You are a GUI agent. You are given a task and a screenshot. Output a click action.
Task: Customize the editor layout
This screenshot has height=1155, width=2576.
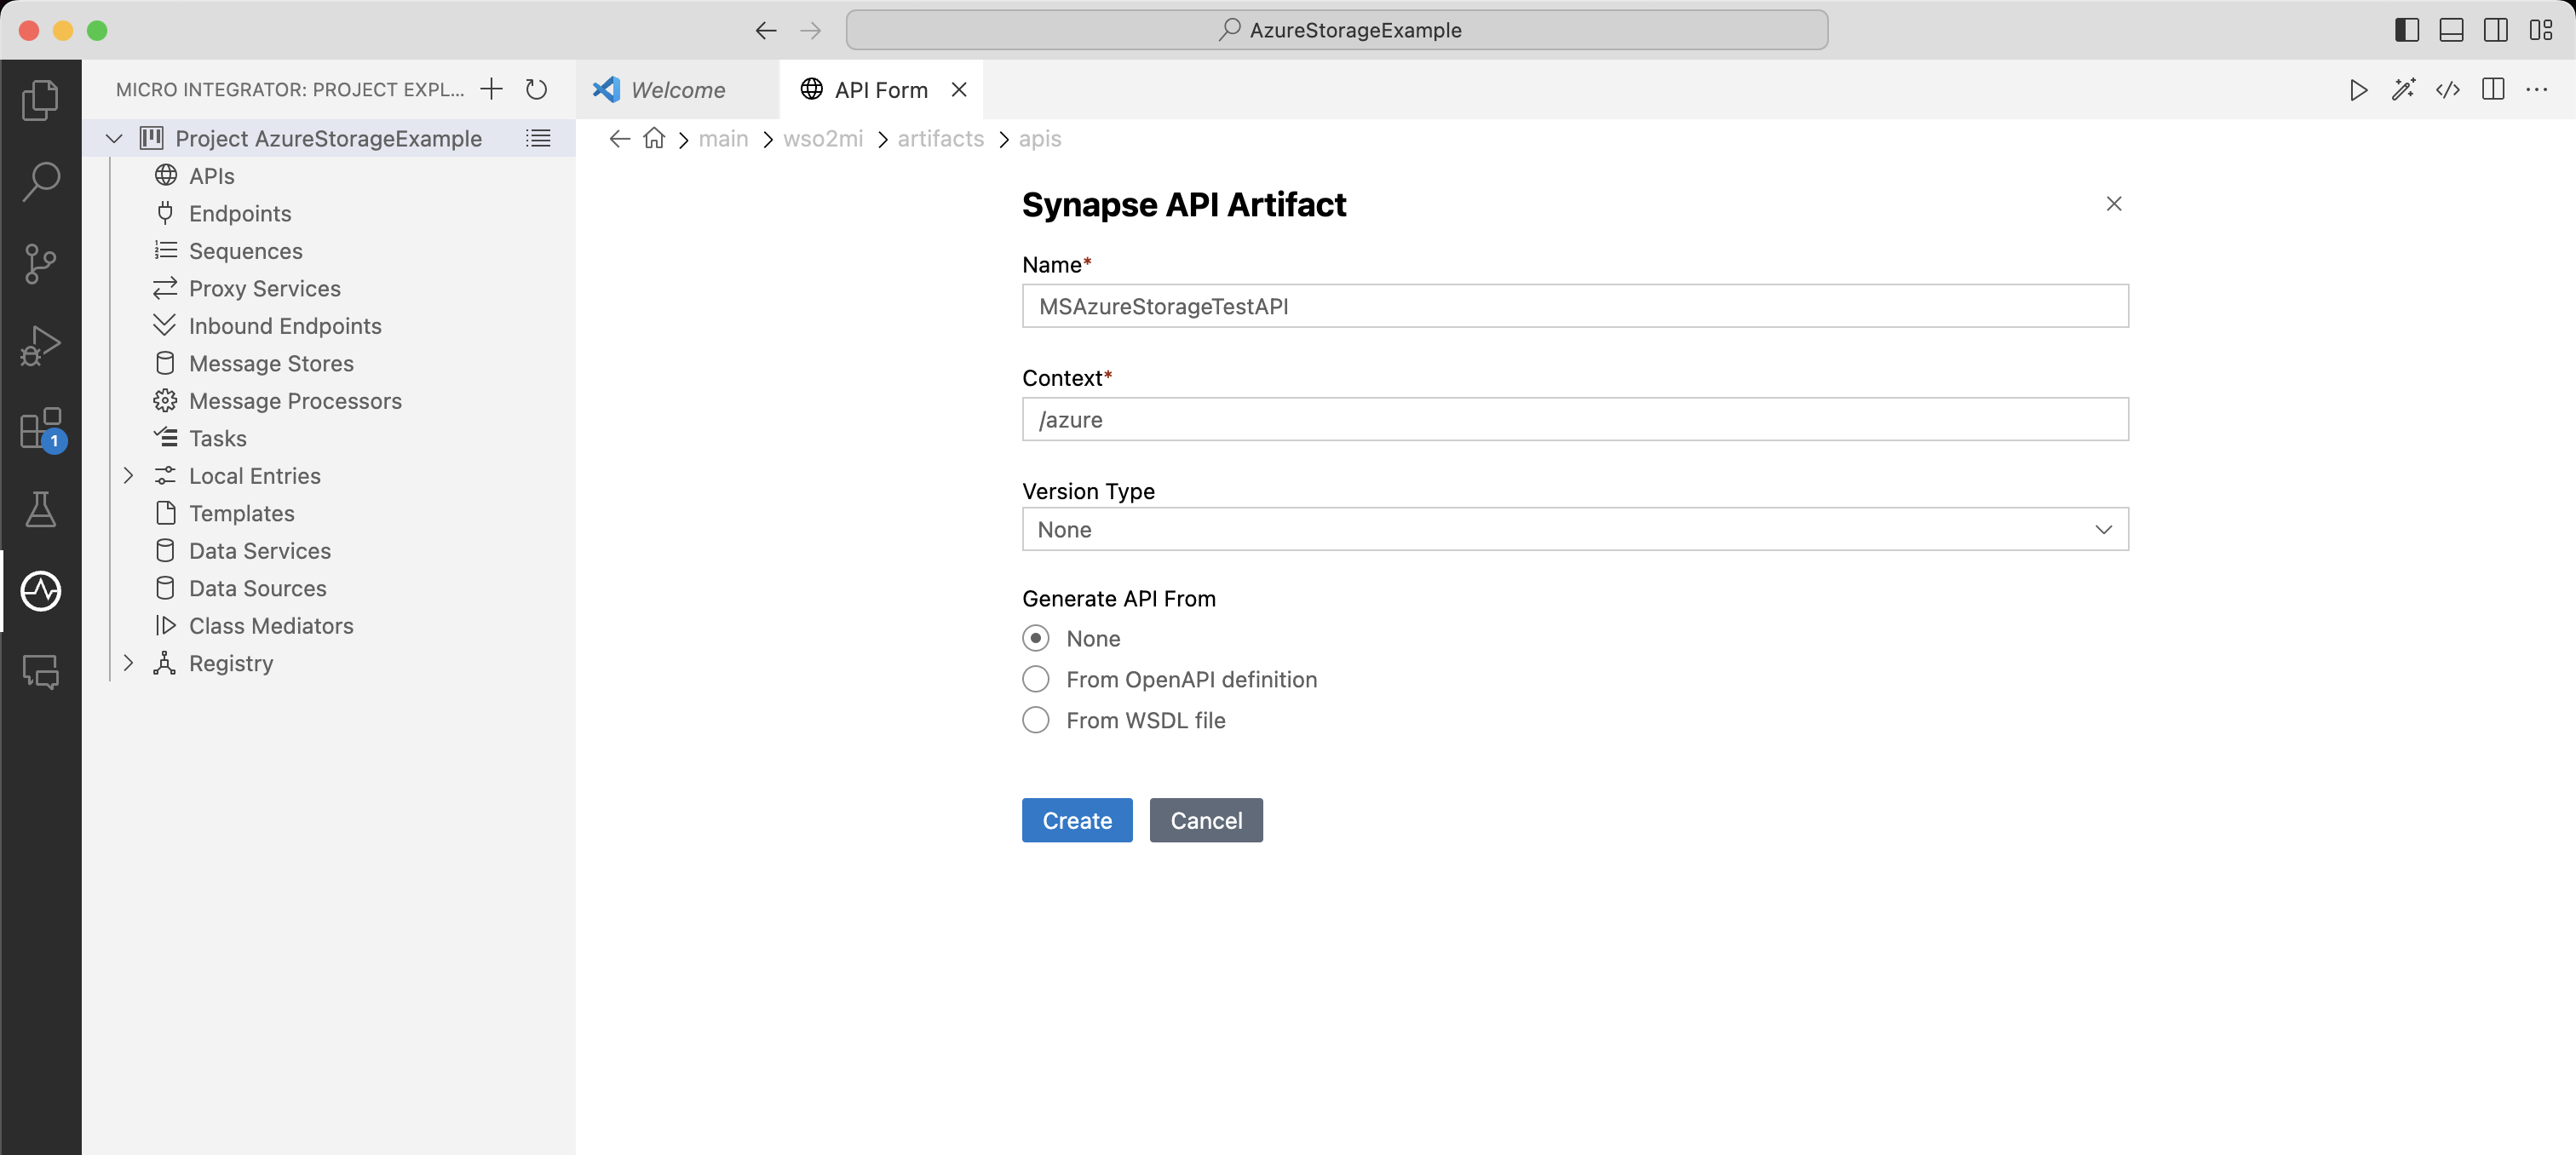[x=2541, y=30]
